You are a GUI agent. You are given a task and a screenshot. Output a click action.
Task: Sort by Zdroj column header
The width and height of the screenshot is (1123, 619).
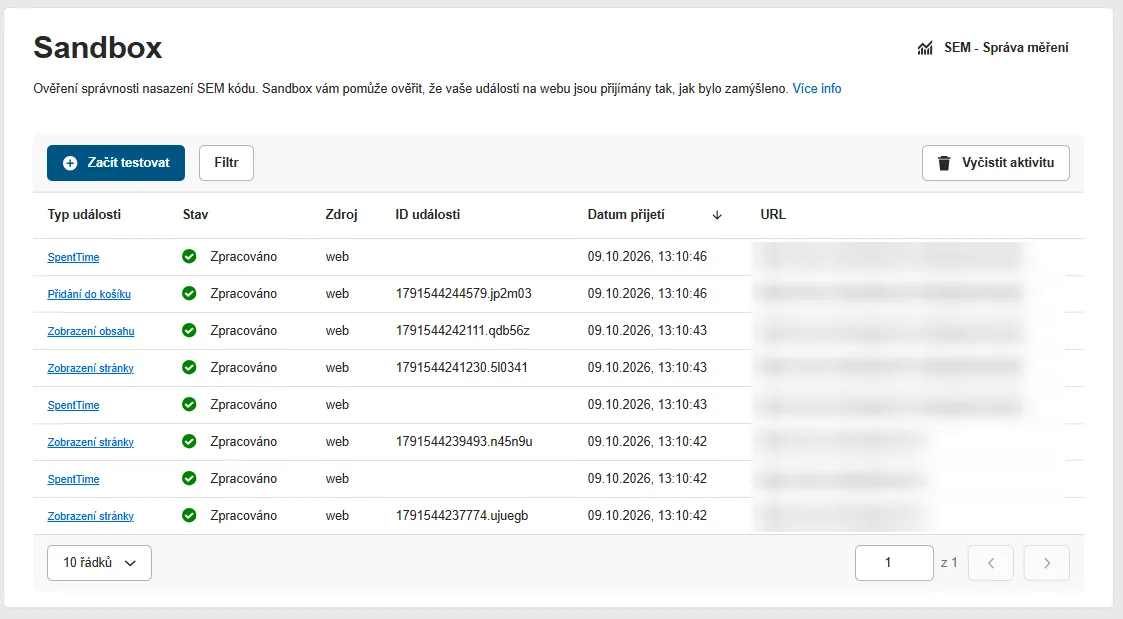(x=341, y=214)
